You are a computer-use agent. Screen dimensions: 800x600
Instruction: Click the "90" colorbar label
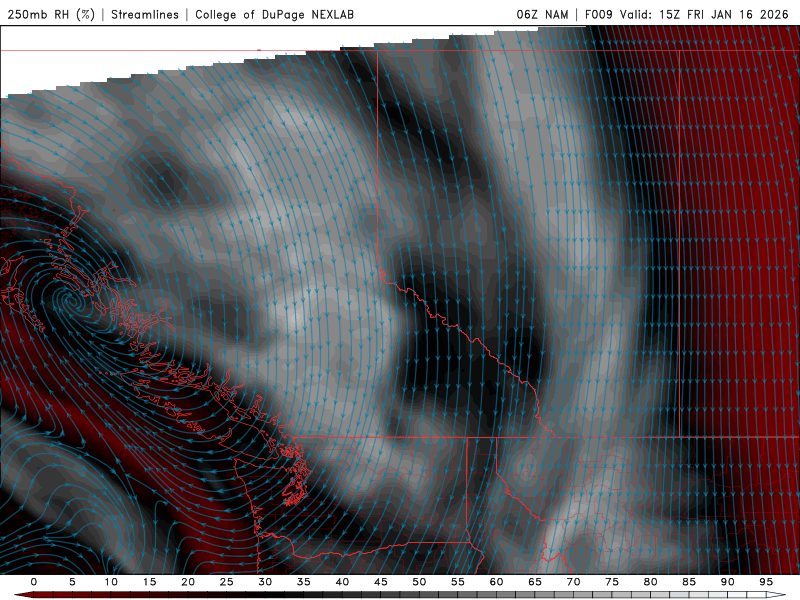[727, 582]
